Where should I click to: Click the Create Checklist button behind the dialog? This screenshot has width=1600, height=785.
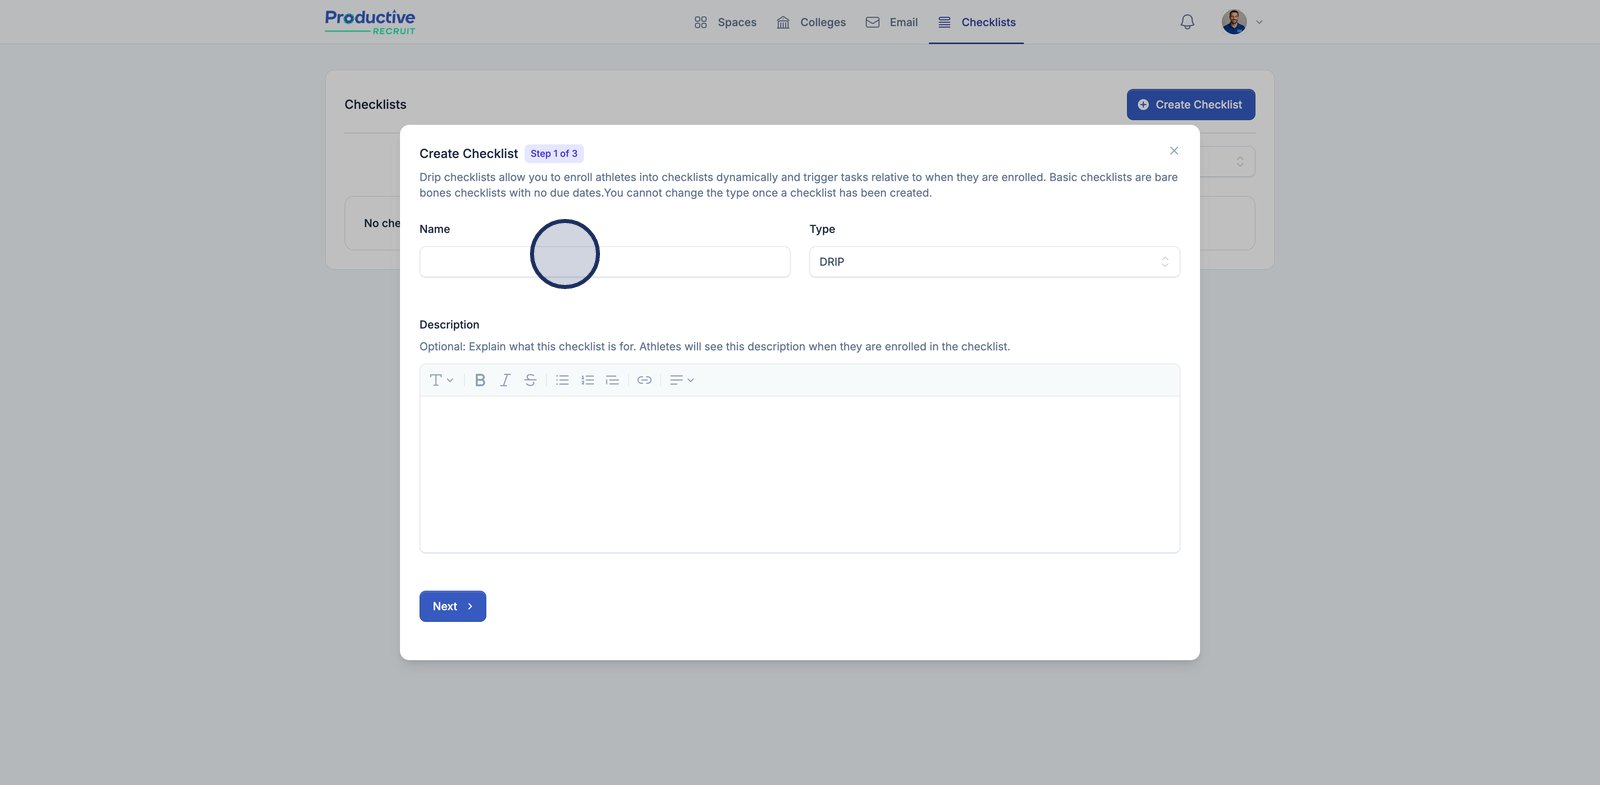pos(1190,105)
